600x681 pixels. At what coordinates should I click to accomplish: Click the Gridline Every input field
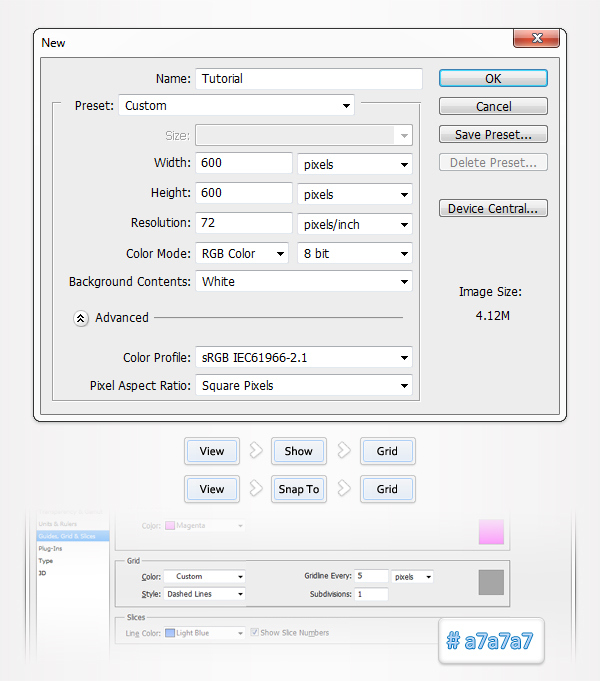371,577
